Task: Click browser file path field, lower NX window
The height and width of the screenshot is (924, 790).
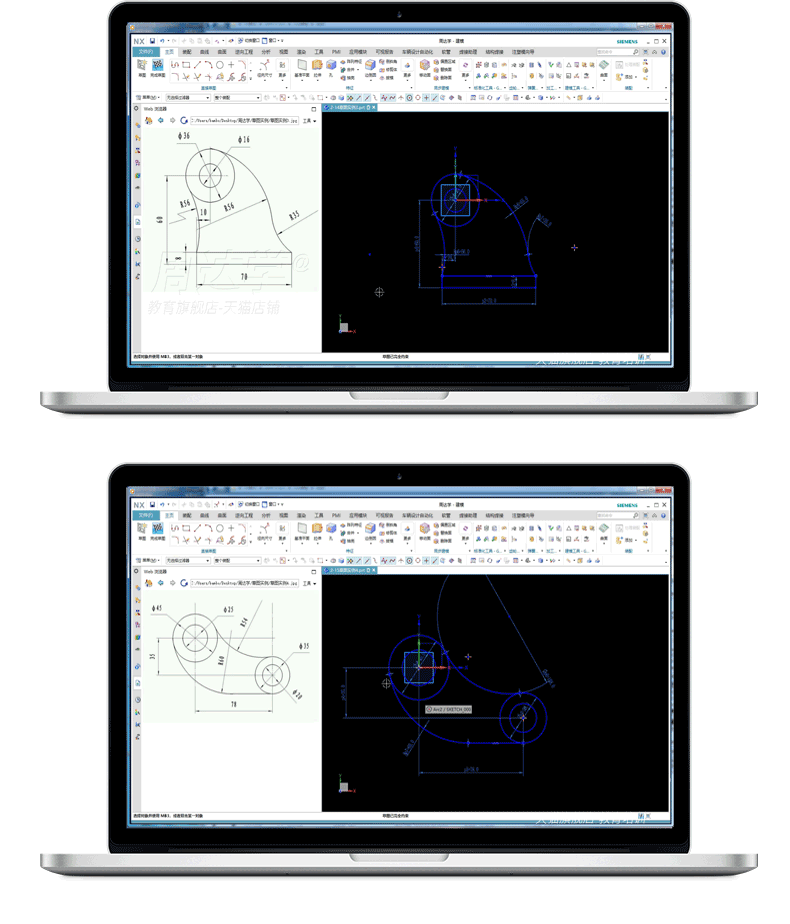Action: pos(244,583)
